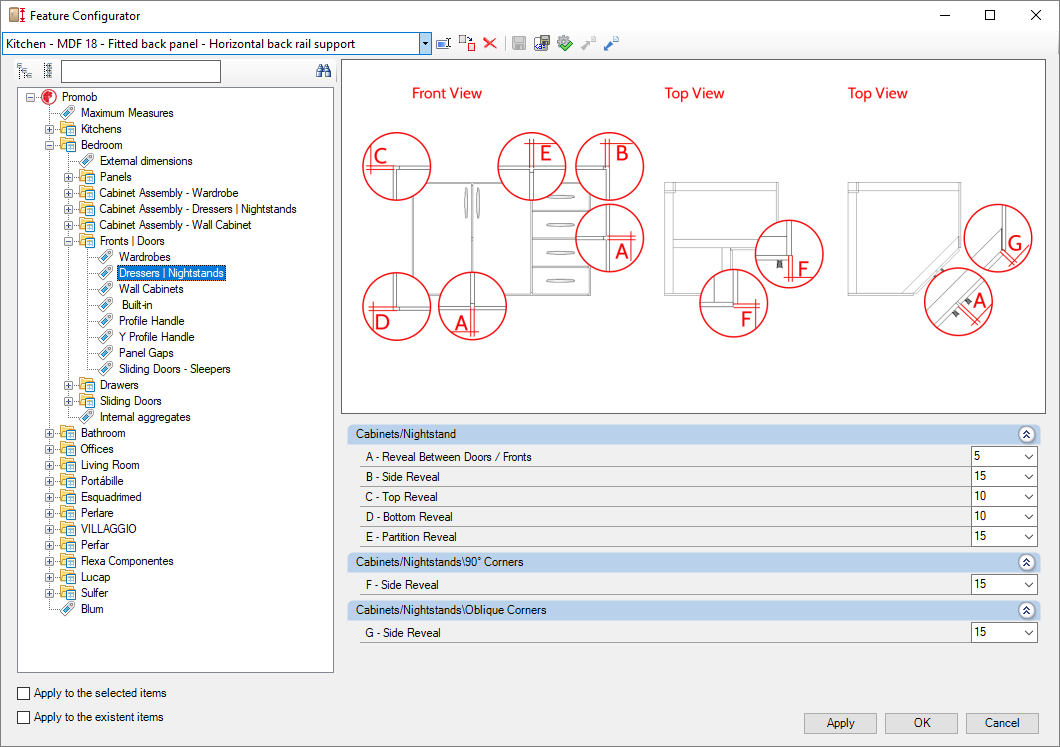1060x747 pixels.
Task: Collapse Cabinets/Nightstands 90° Corners section
Action: pyautogui.click(x=1026, y=562)
